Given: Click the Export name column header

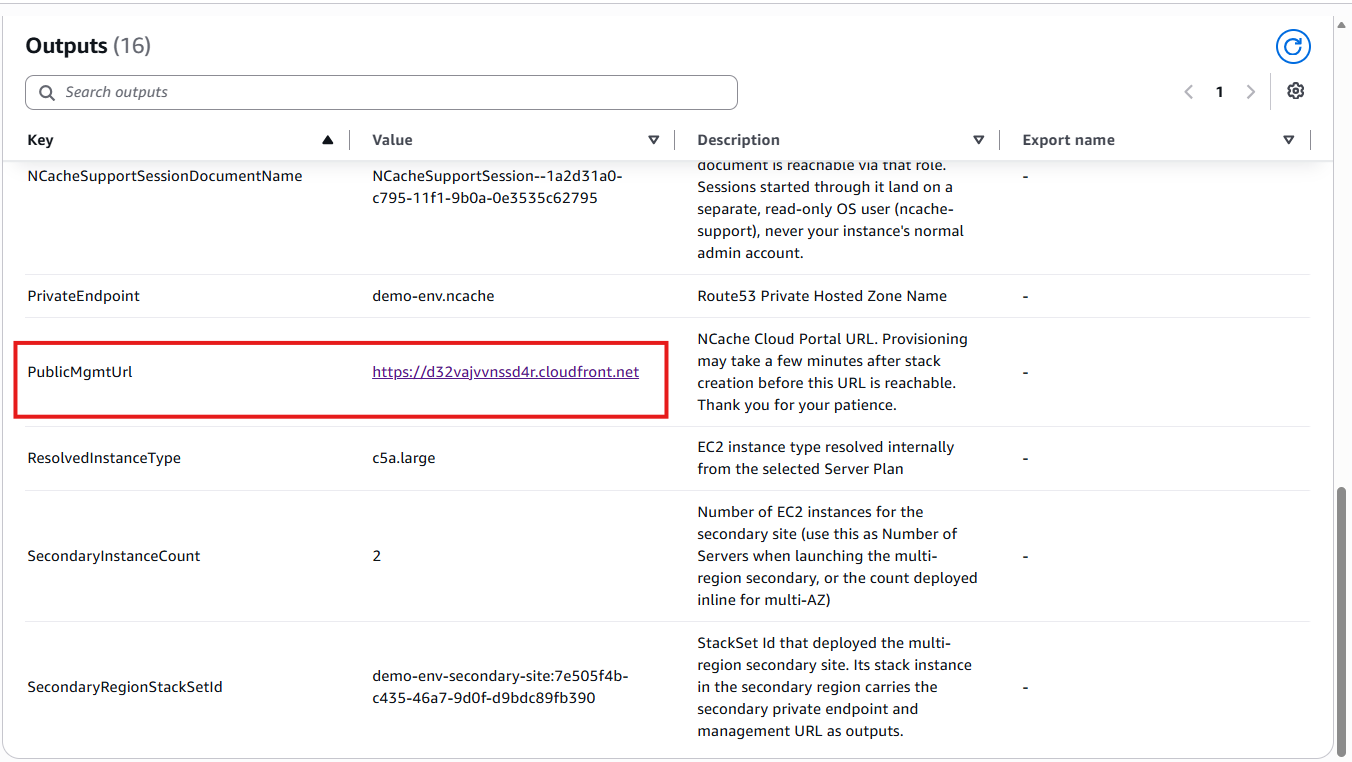Looking at the screenshot, I should [1068, 140].
